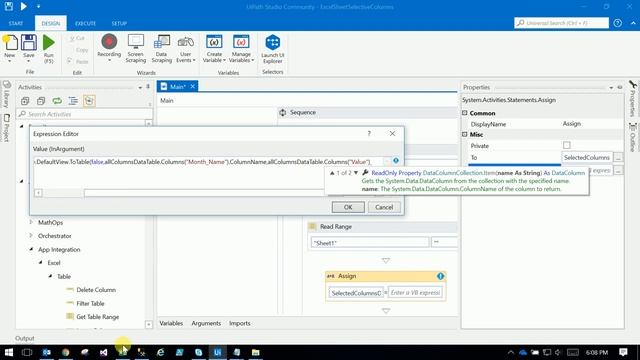
Task: Click the highlighted icon in Activities toolbar
Action: [89, 101]
